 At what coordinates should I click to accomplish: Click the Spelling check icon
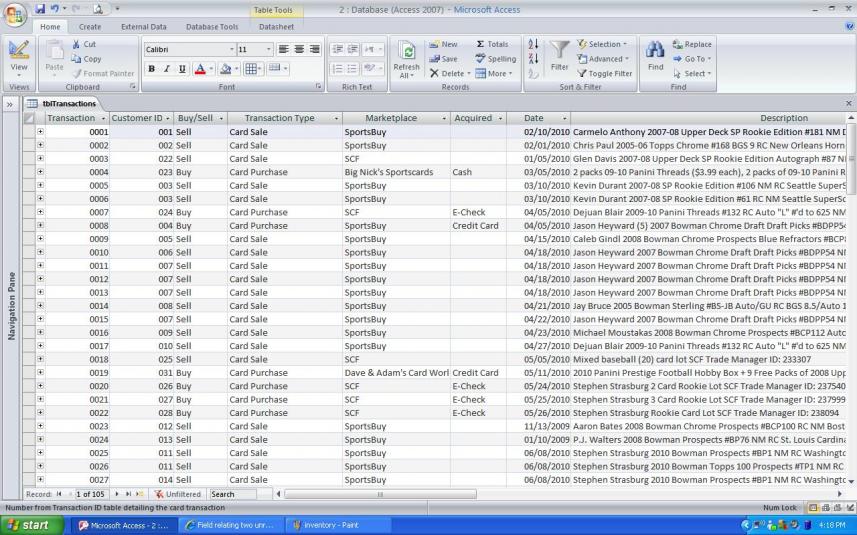click(x=480, y=58)
